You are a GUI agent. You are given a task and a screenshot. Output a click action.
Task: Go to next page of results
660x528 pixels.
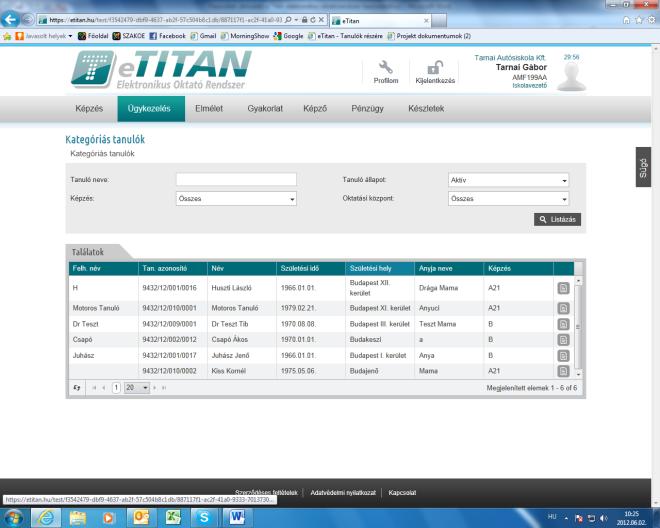154,387
